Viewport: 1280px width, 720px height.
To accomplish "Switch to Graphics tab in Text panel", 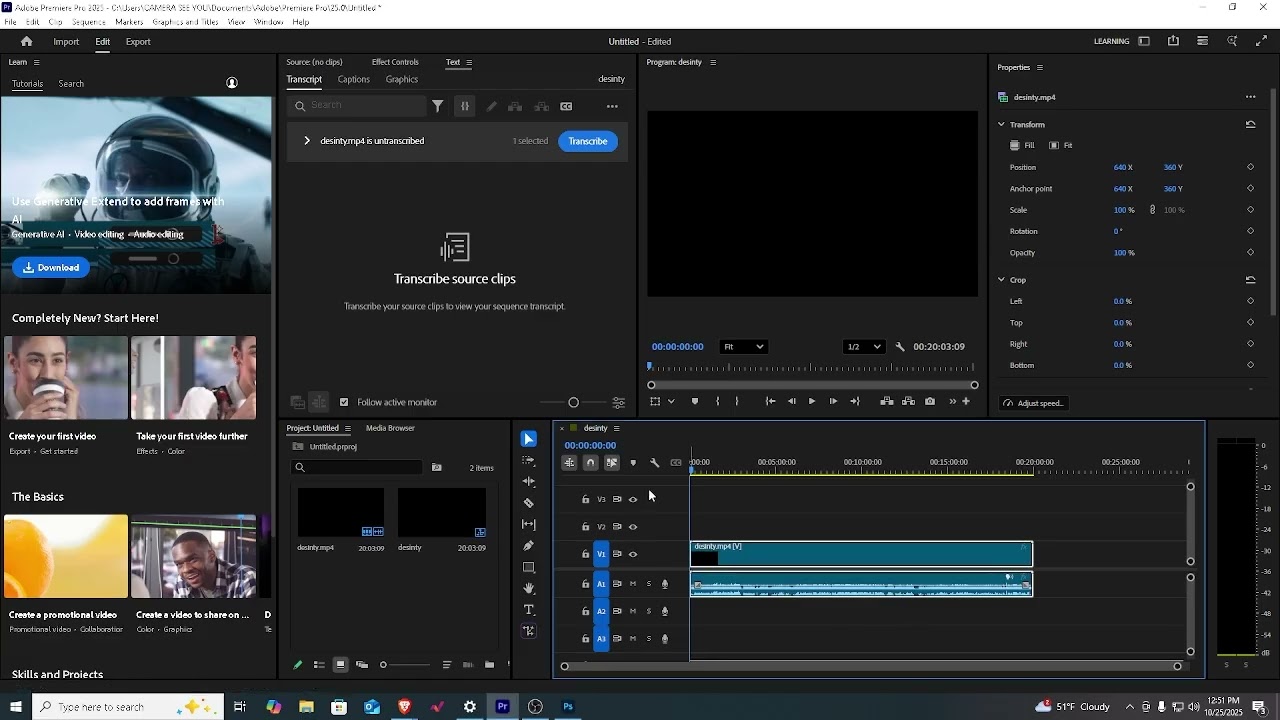I will (401, 79).
